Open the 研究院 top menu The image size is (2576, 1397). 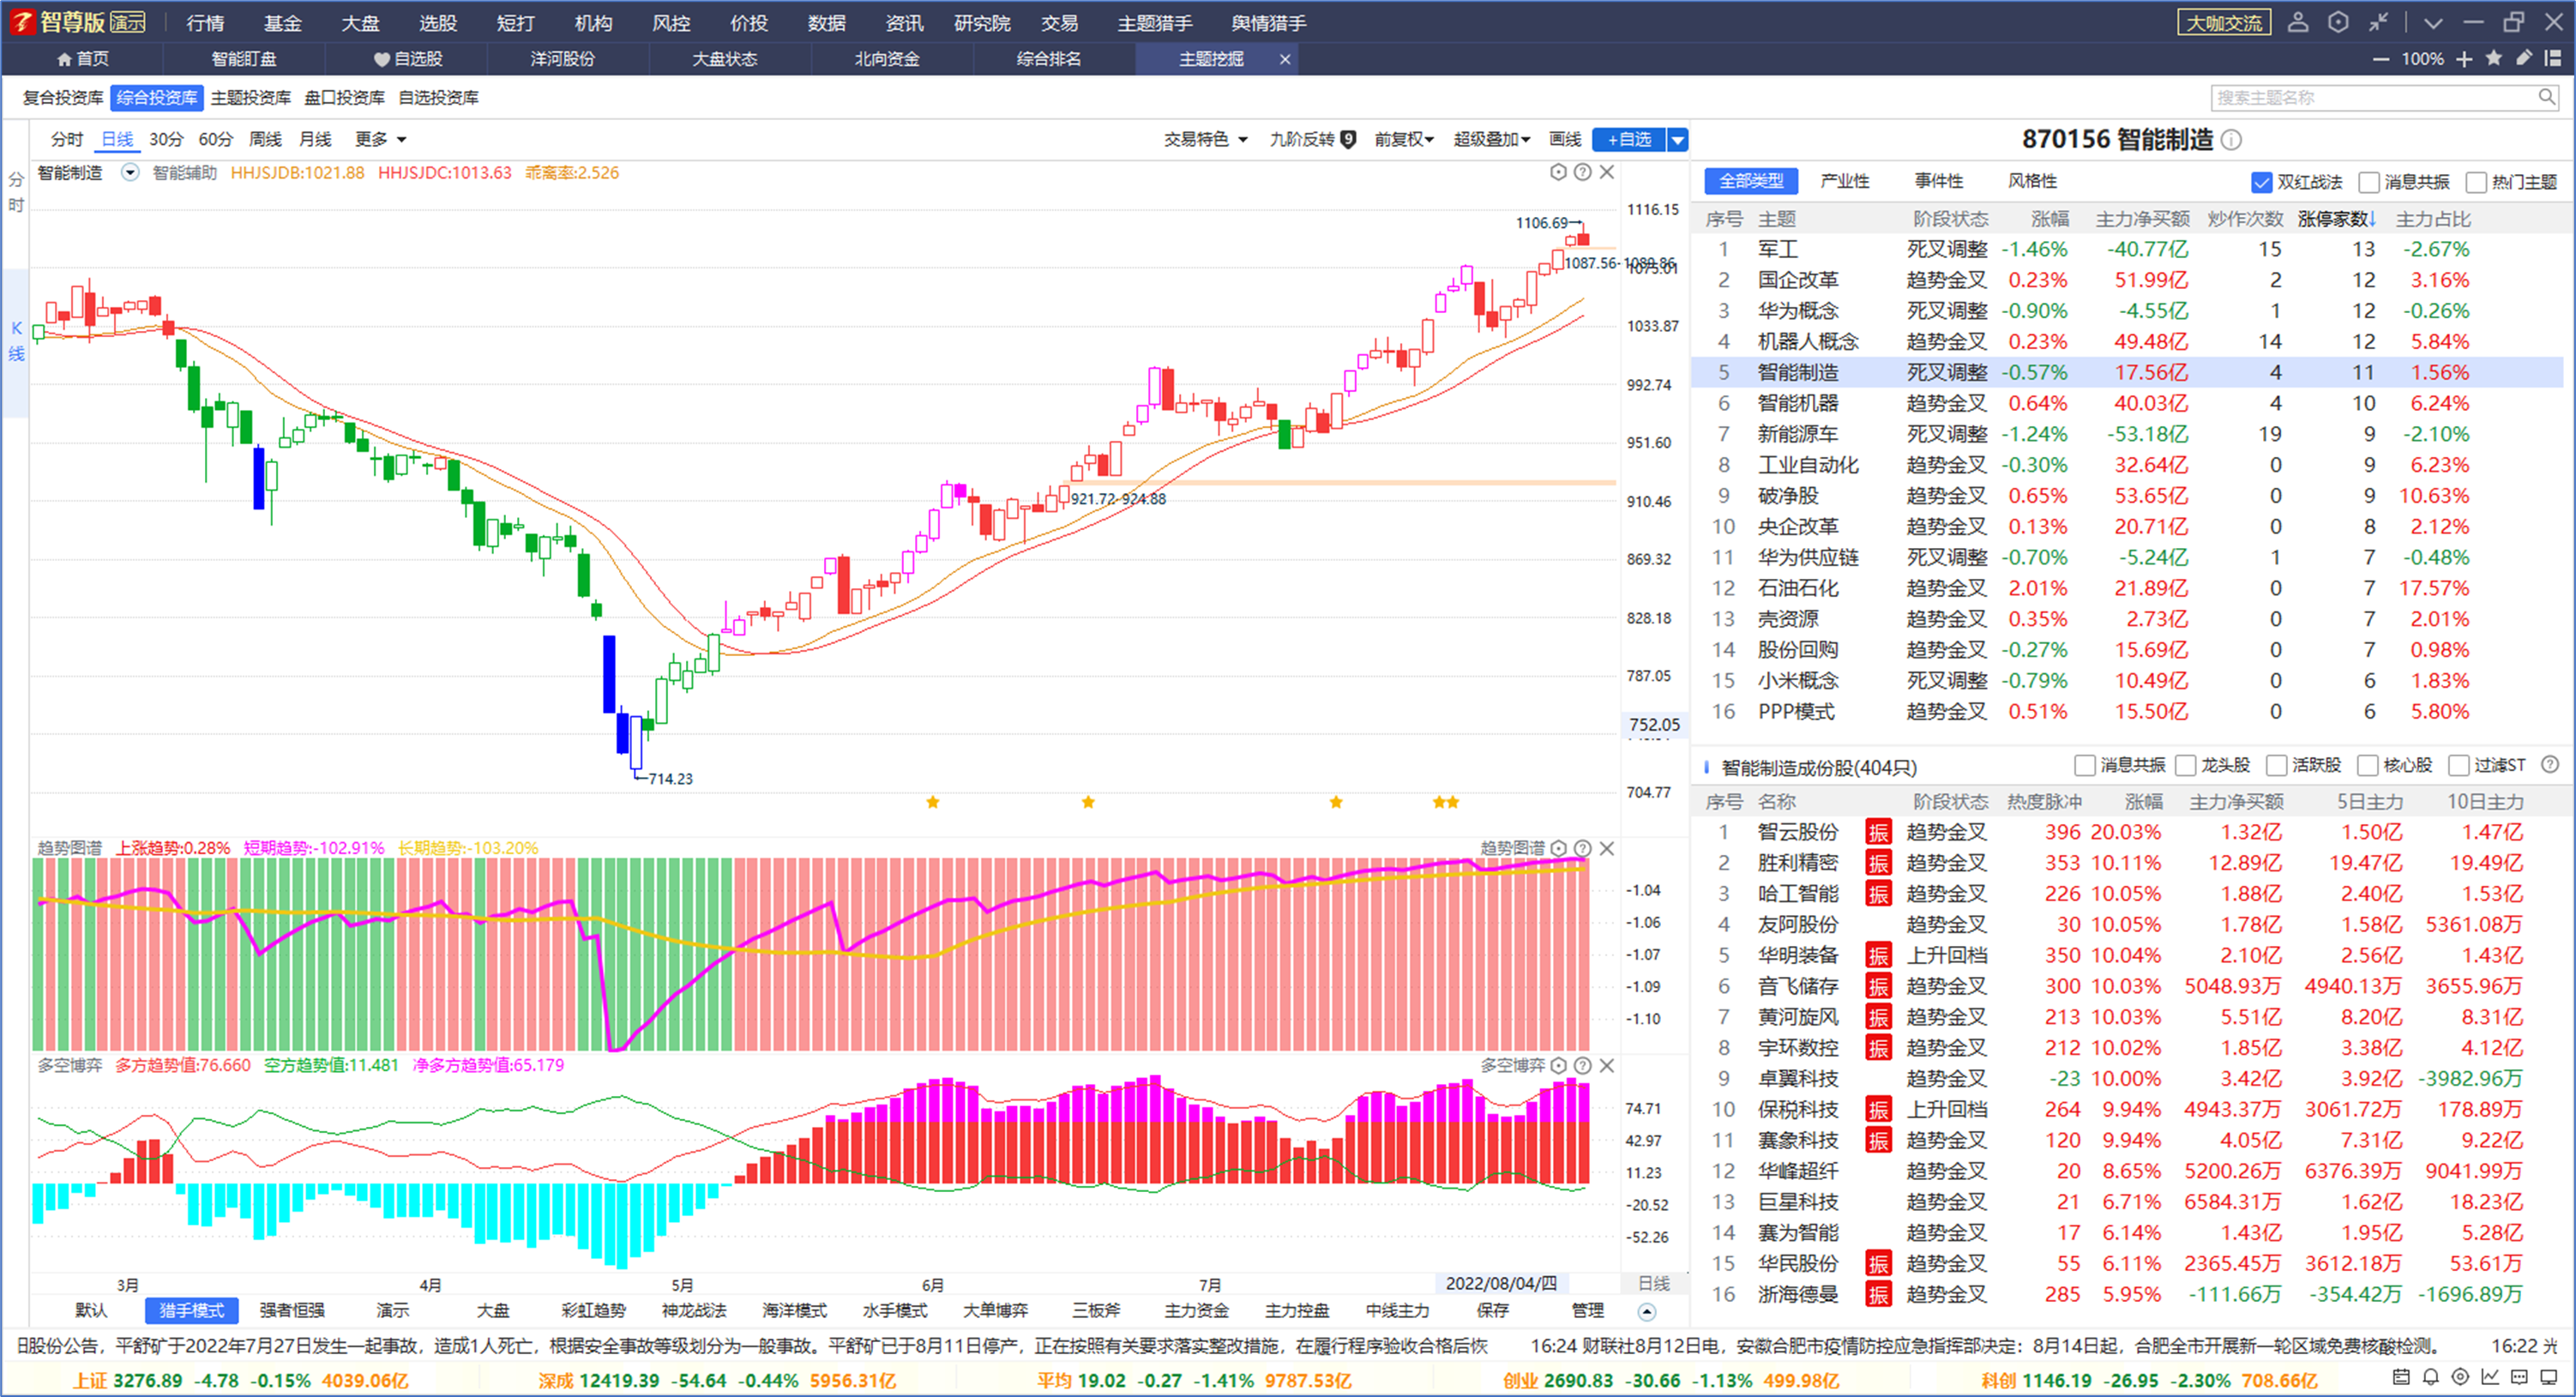[982, 22]
